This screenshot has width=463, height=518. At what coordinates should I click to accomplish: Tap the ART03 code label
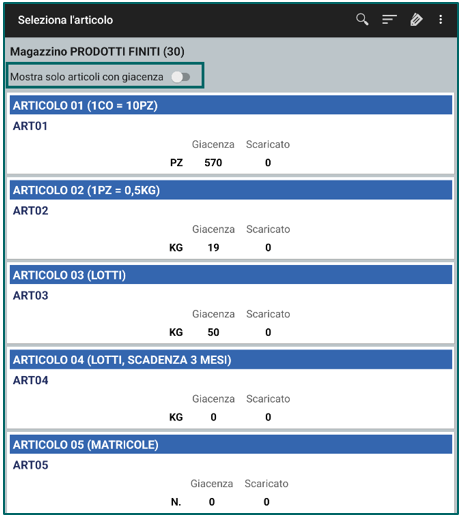[31, 295]
